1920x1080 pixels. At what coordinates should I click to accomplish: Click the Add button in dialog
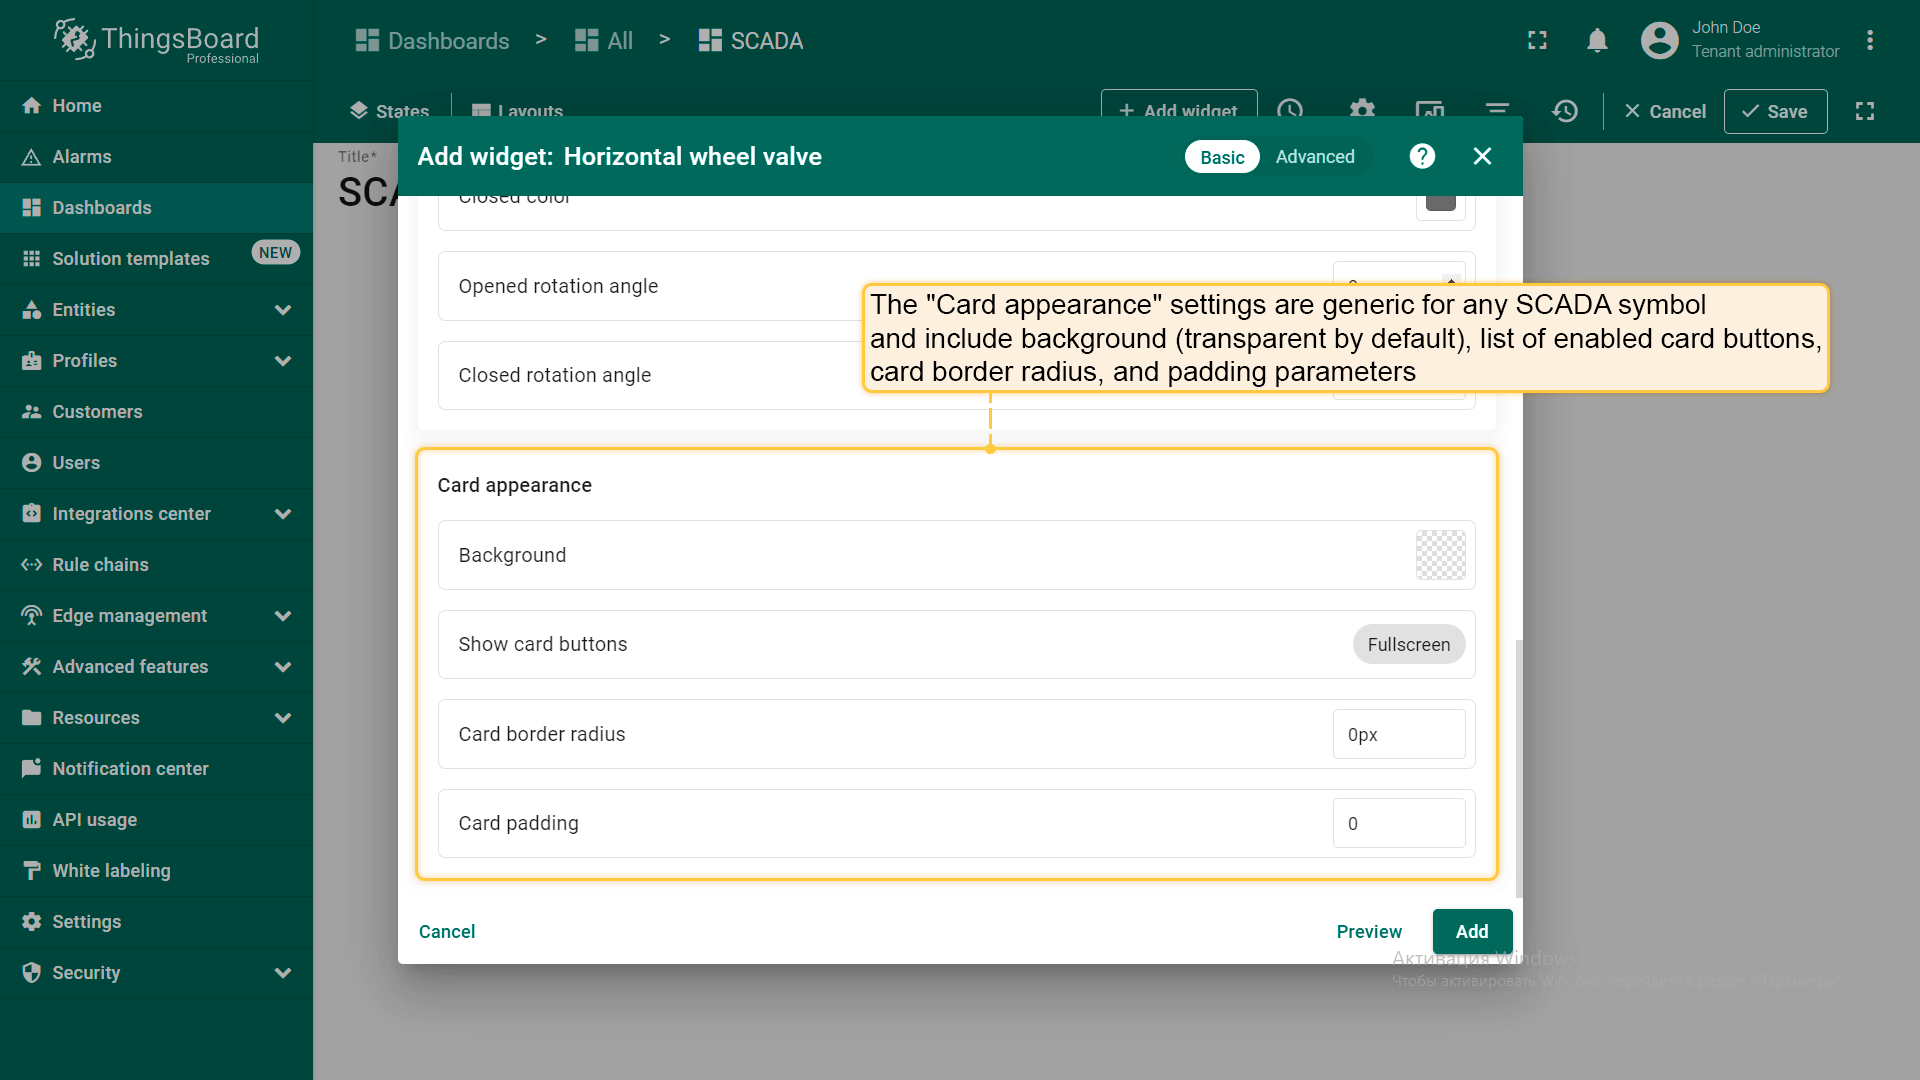pos(1471,932)
